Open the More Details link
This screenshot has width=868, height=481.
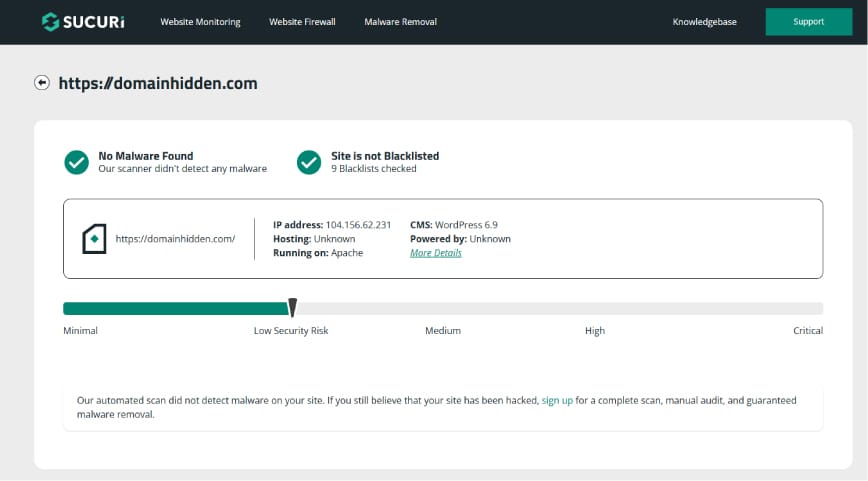click(436, 253)
